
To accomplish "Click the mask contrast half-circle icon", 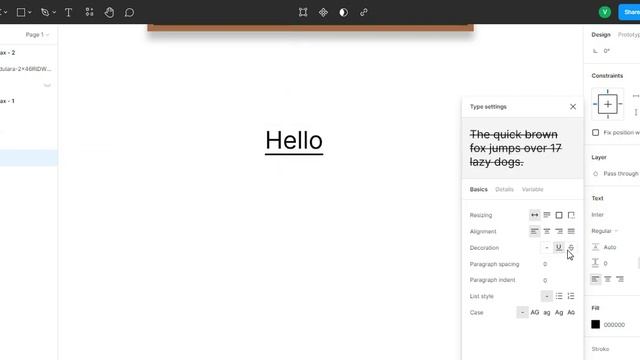I will [344, 12].
